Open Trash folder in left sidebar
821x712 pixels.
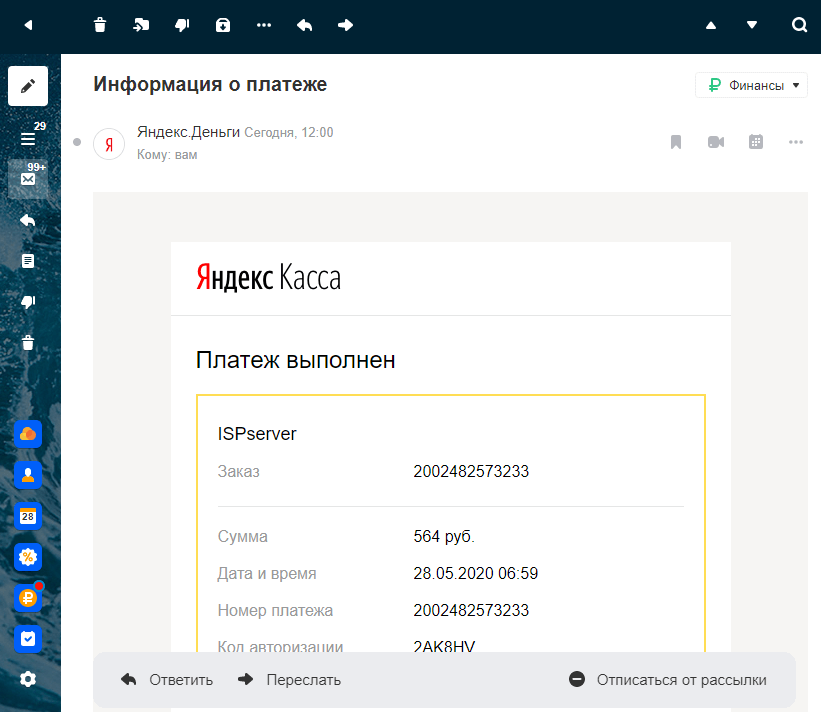[28, 343]
